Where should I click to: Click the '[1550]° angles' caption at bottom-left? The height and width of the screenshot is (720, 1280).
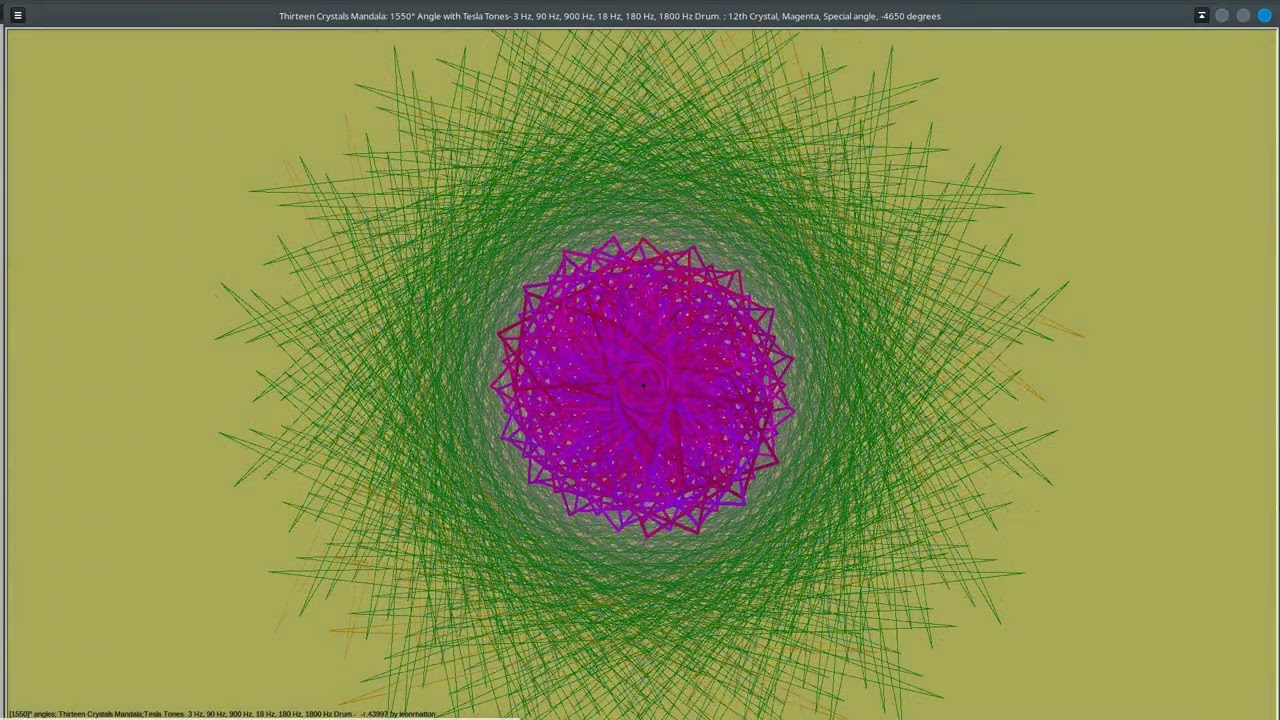(32, 714)
